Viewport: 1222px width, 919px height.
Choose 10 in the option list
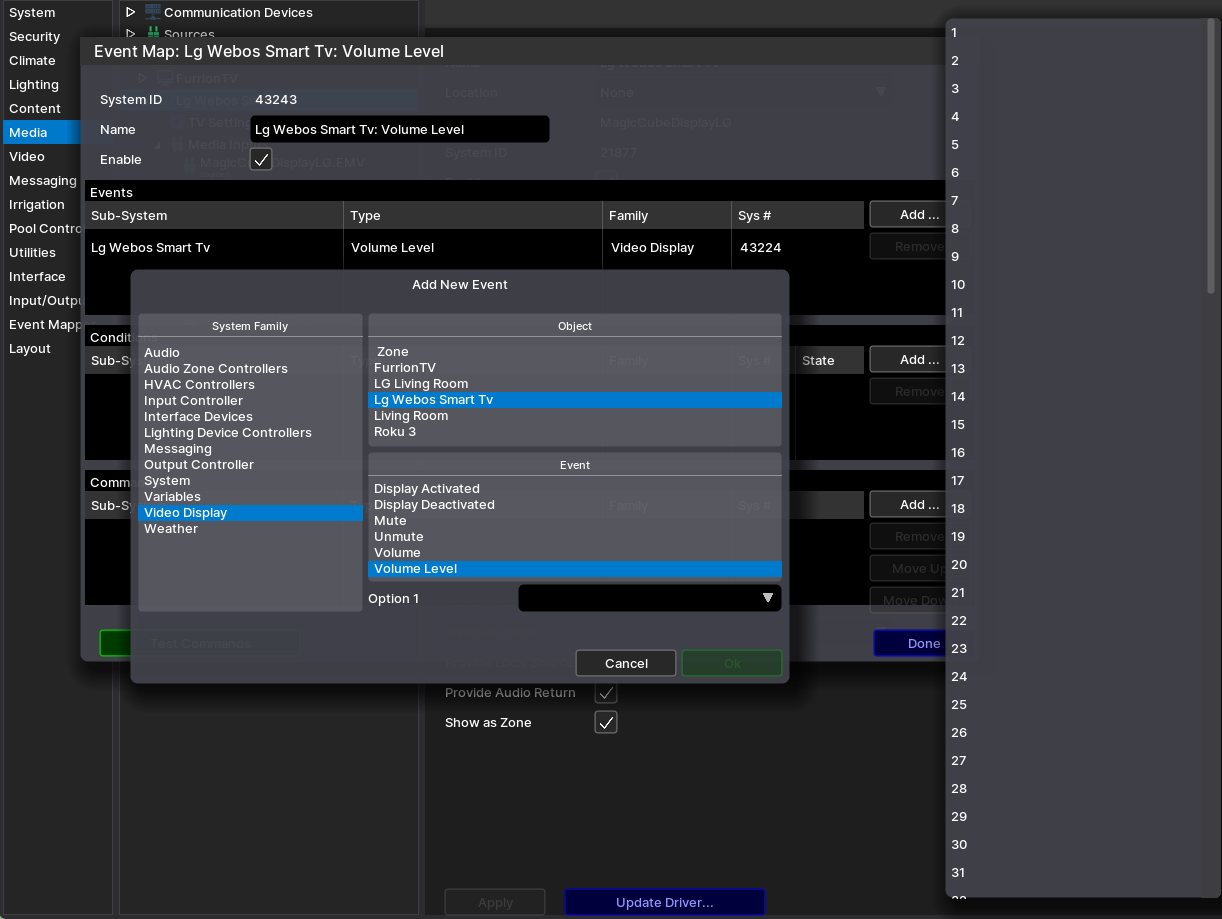1076,284
